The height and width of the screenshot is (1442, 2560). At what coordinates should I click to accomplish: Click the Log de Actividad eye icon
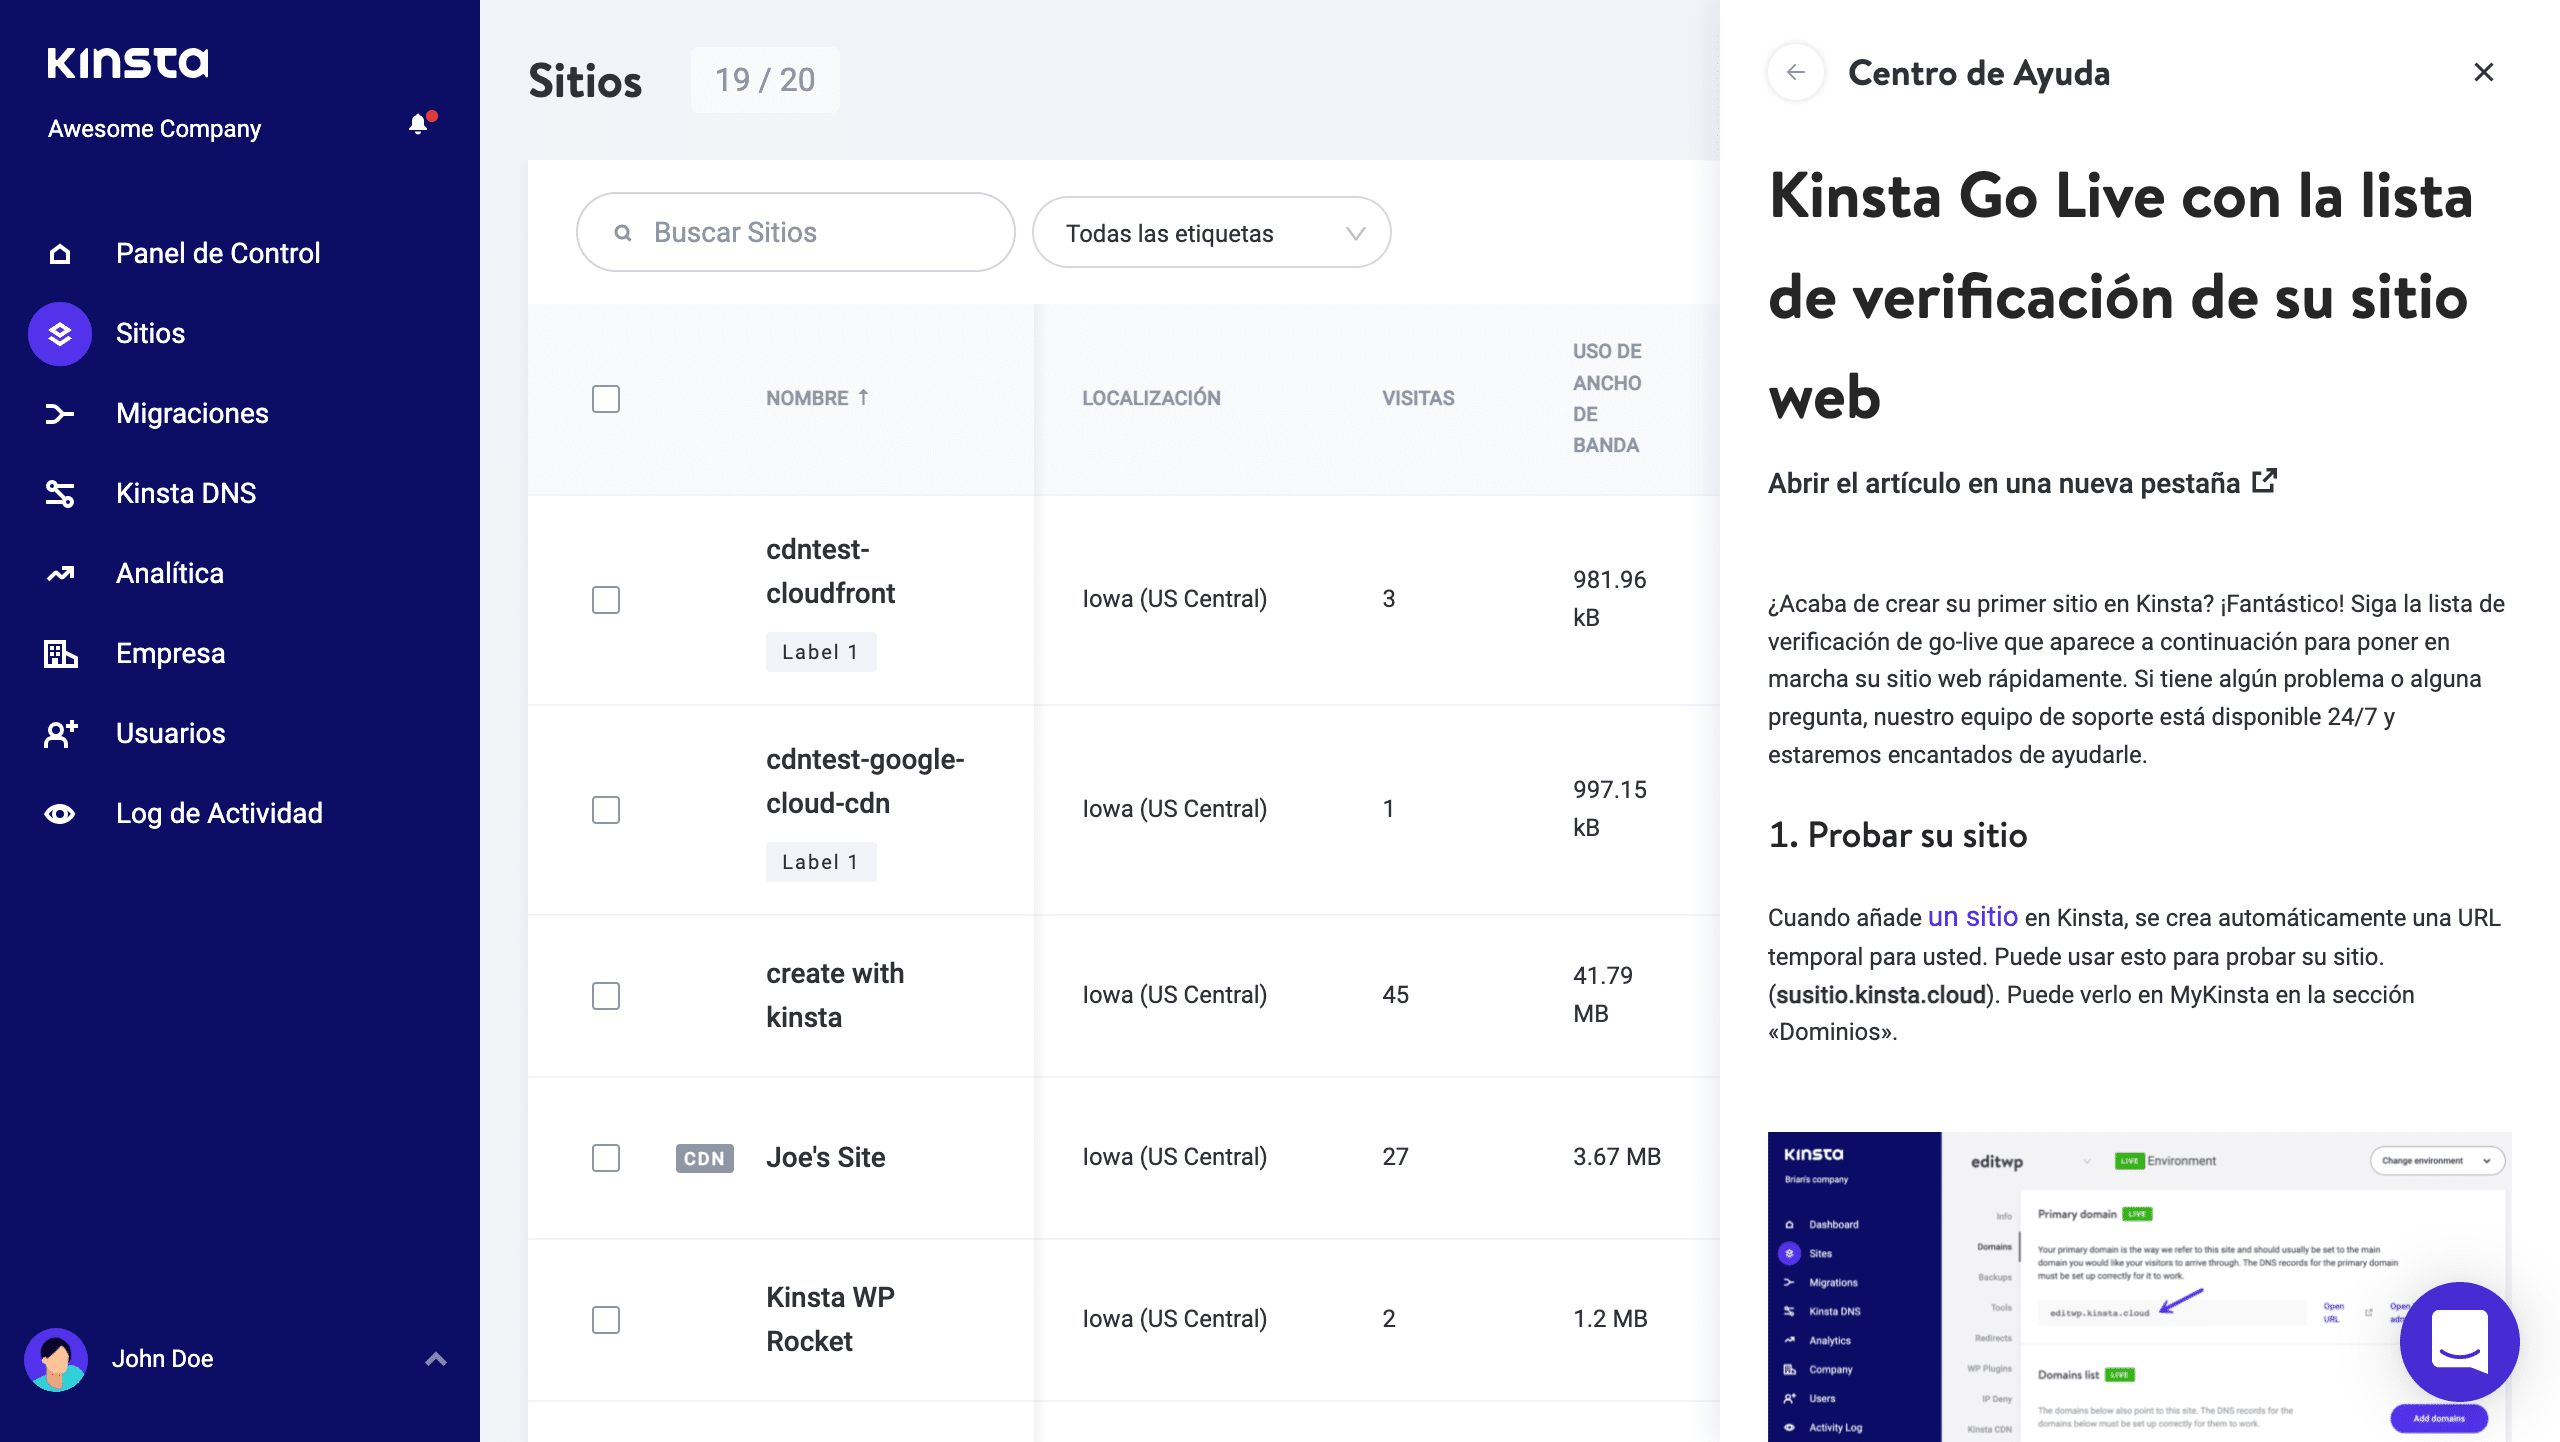[60, 813]
